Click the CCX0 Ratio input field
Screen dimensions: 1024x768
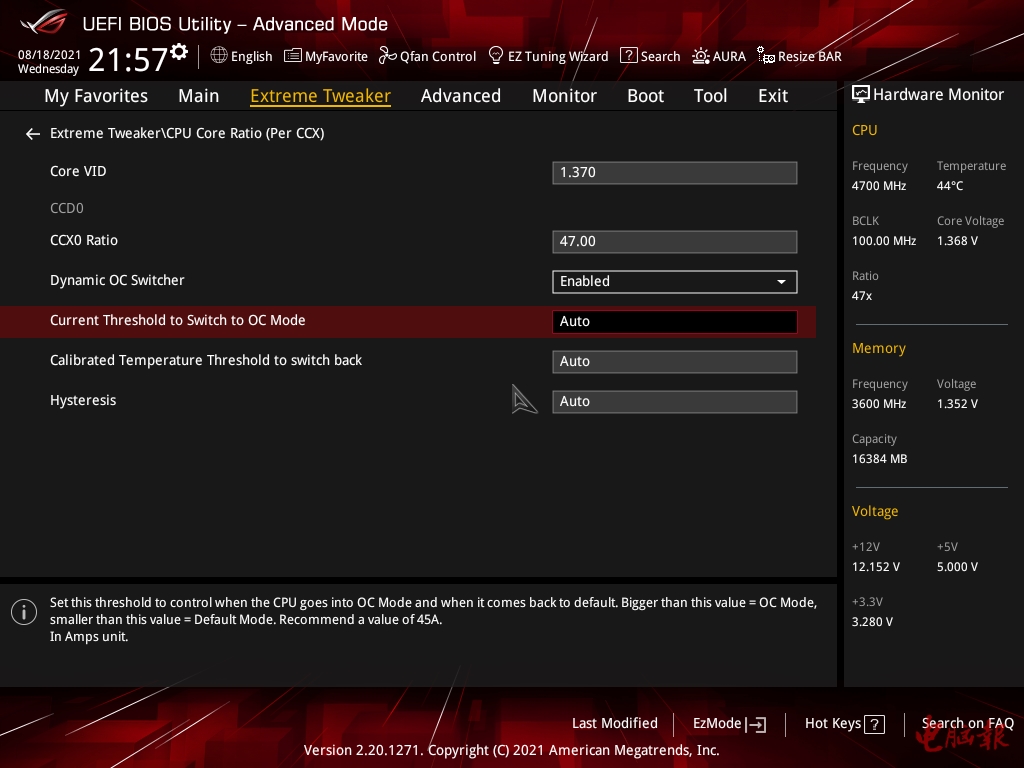point(674,242)
